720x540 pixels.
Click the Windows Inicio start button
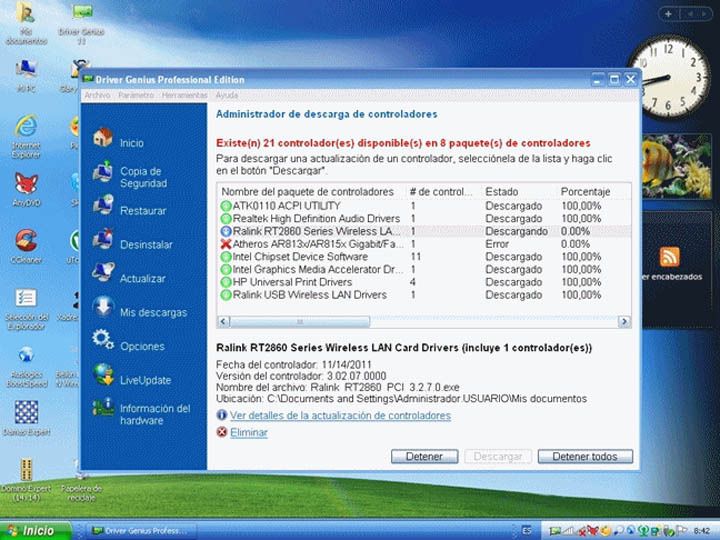pos(35,530)
